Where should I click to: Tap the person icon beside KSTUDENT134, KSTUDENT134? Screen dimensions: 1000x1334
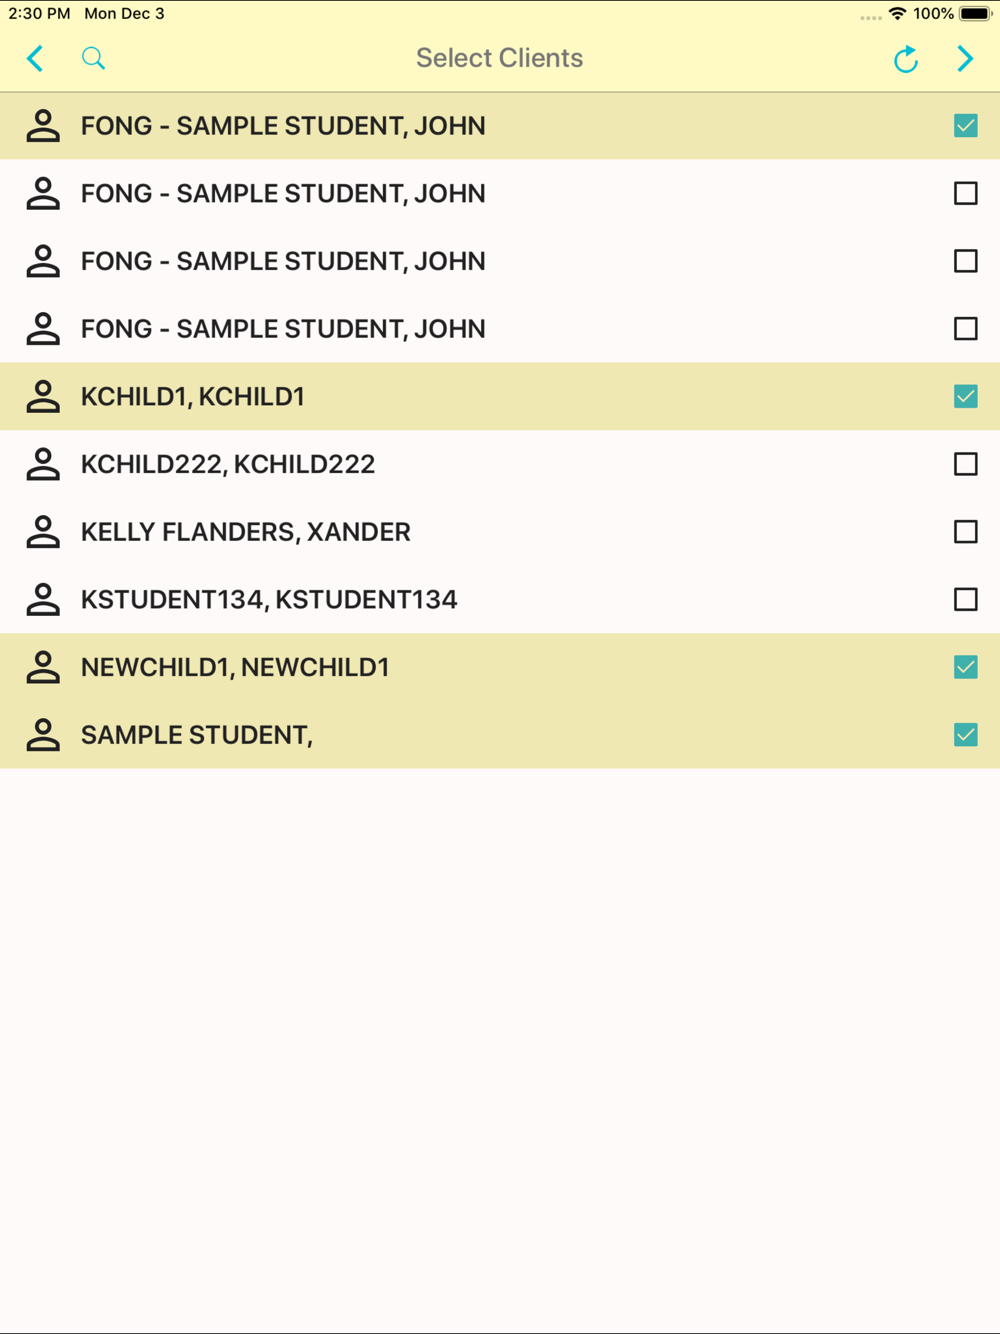(43, 600)
